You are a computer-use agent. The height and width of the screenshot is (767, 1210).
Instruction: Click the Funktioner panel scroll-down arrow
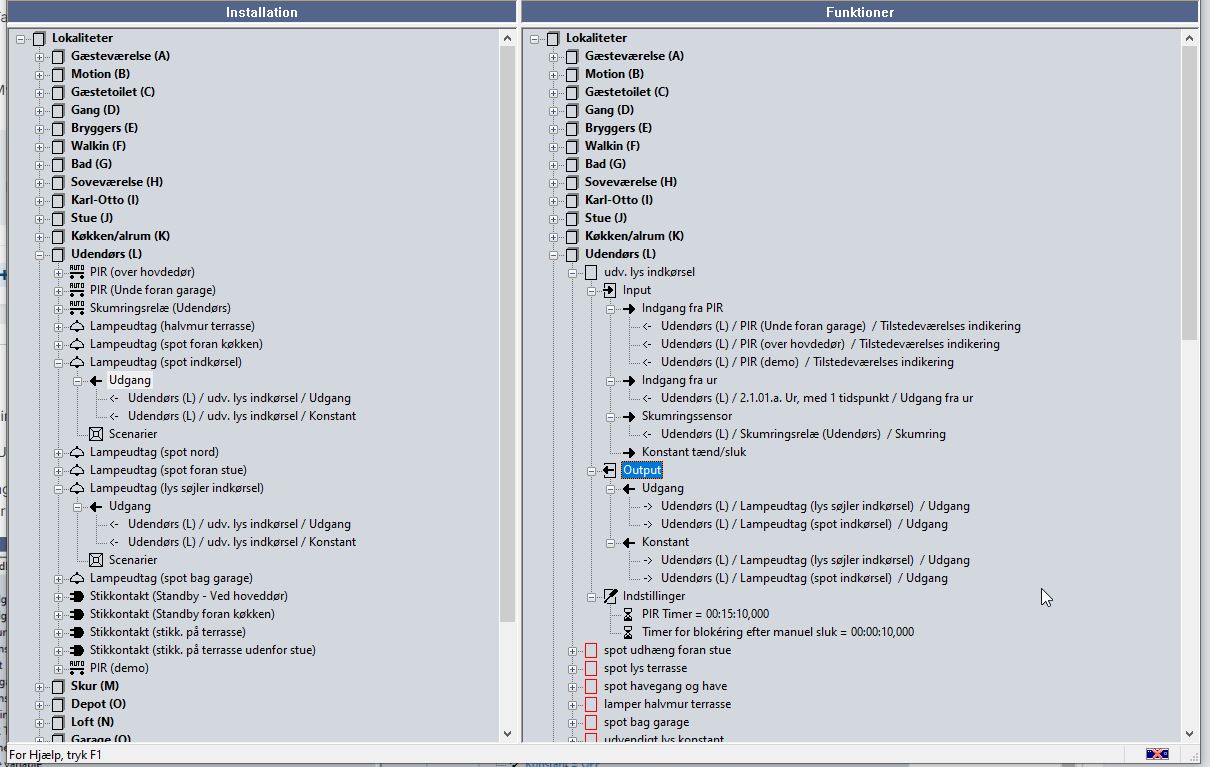(1189, 733)
